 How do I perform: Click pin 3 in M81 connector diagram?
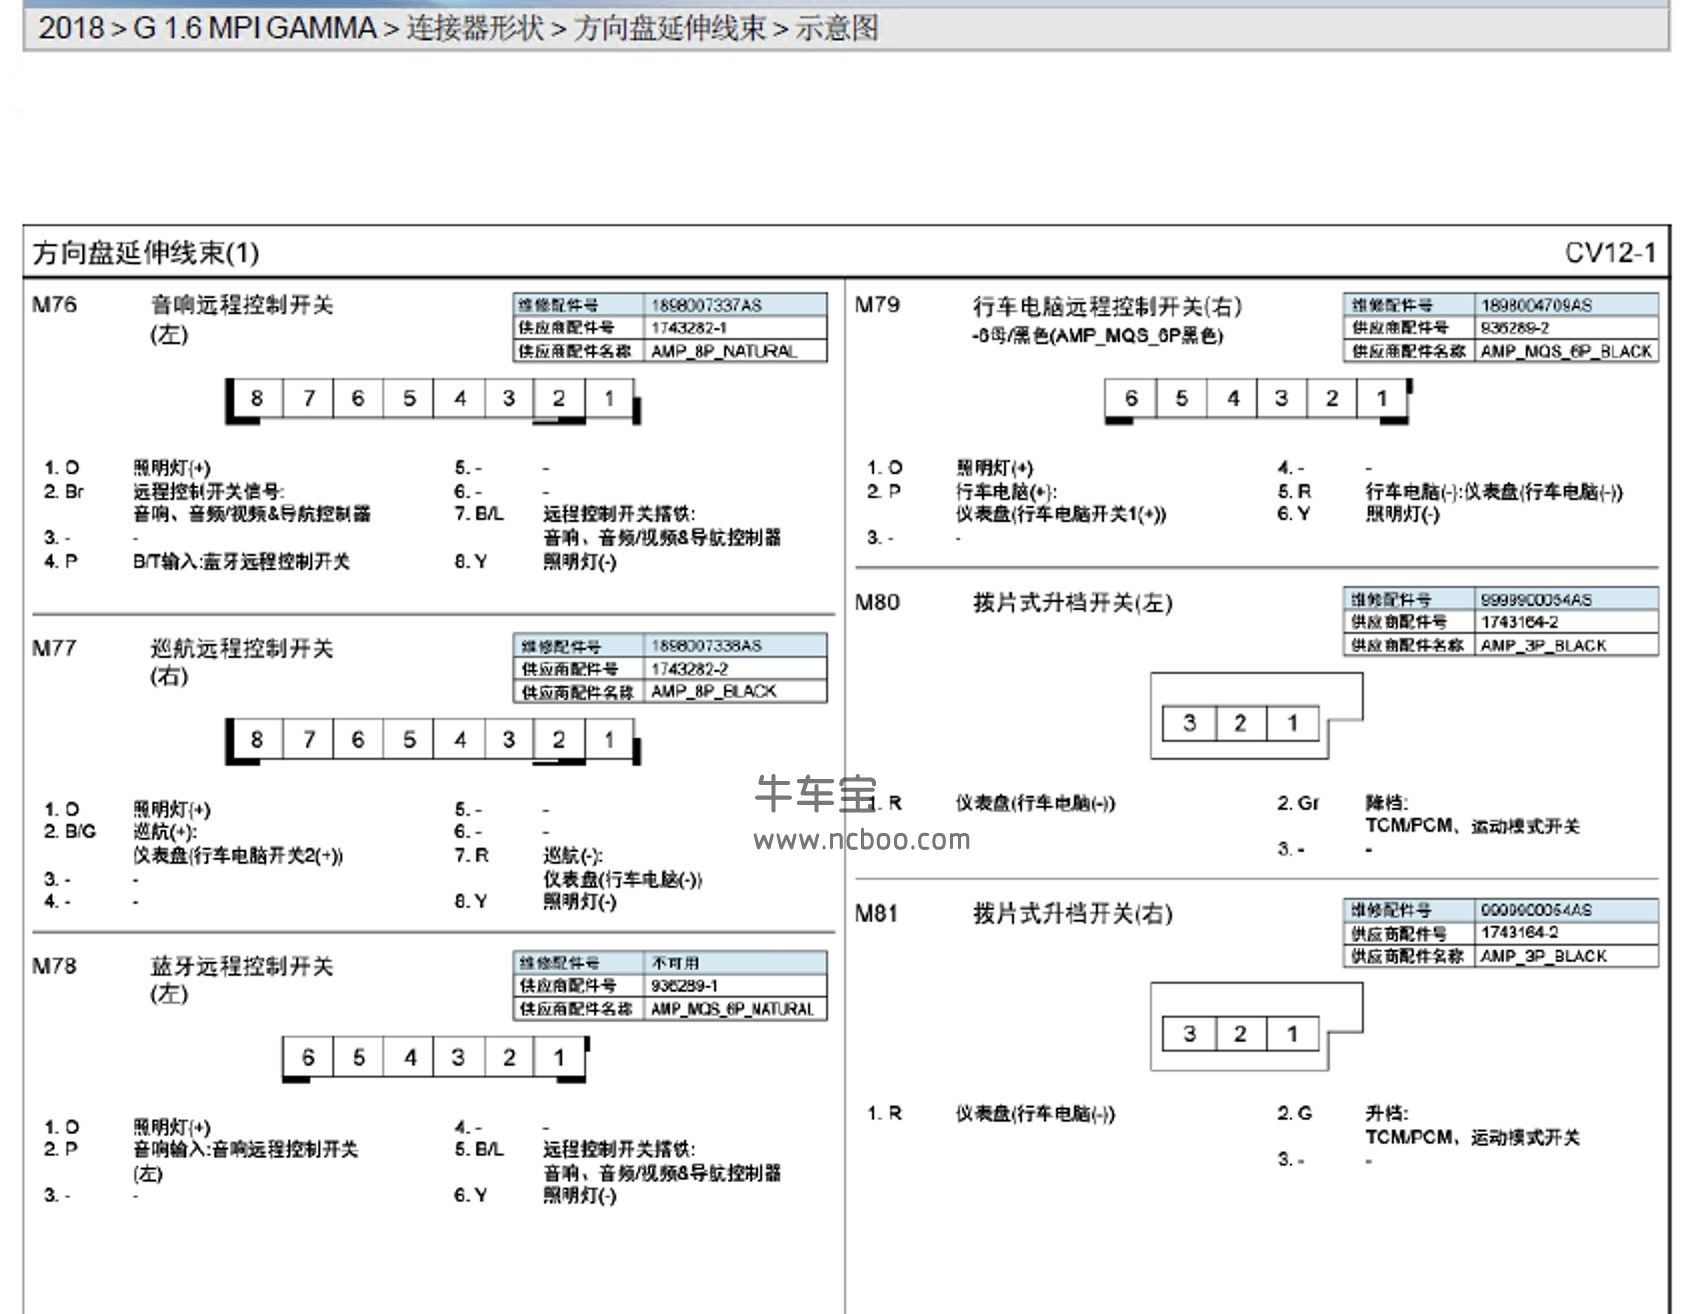point(1189,1034)
